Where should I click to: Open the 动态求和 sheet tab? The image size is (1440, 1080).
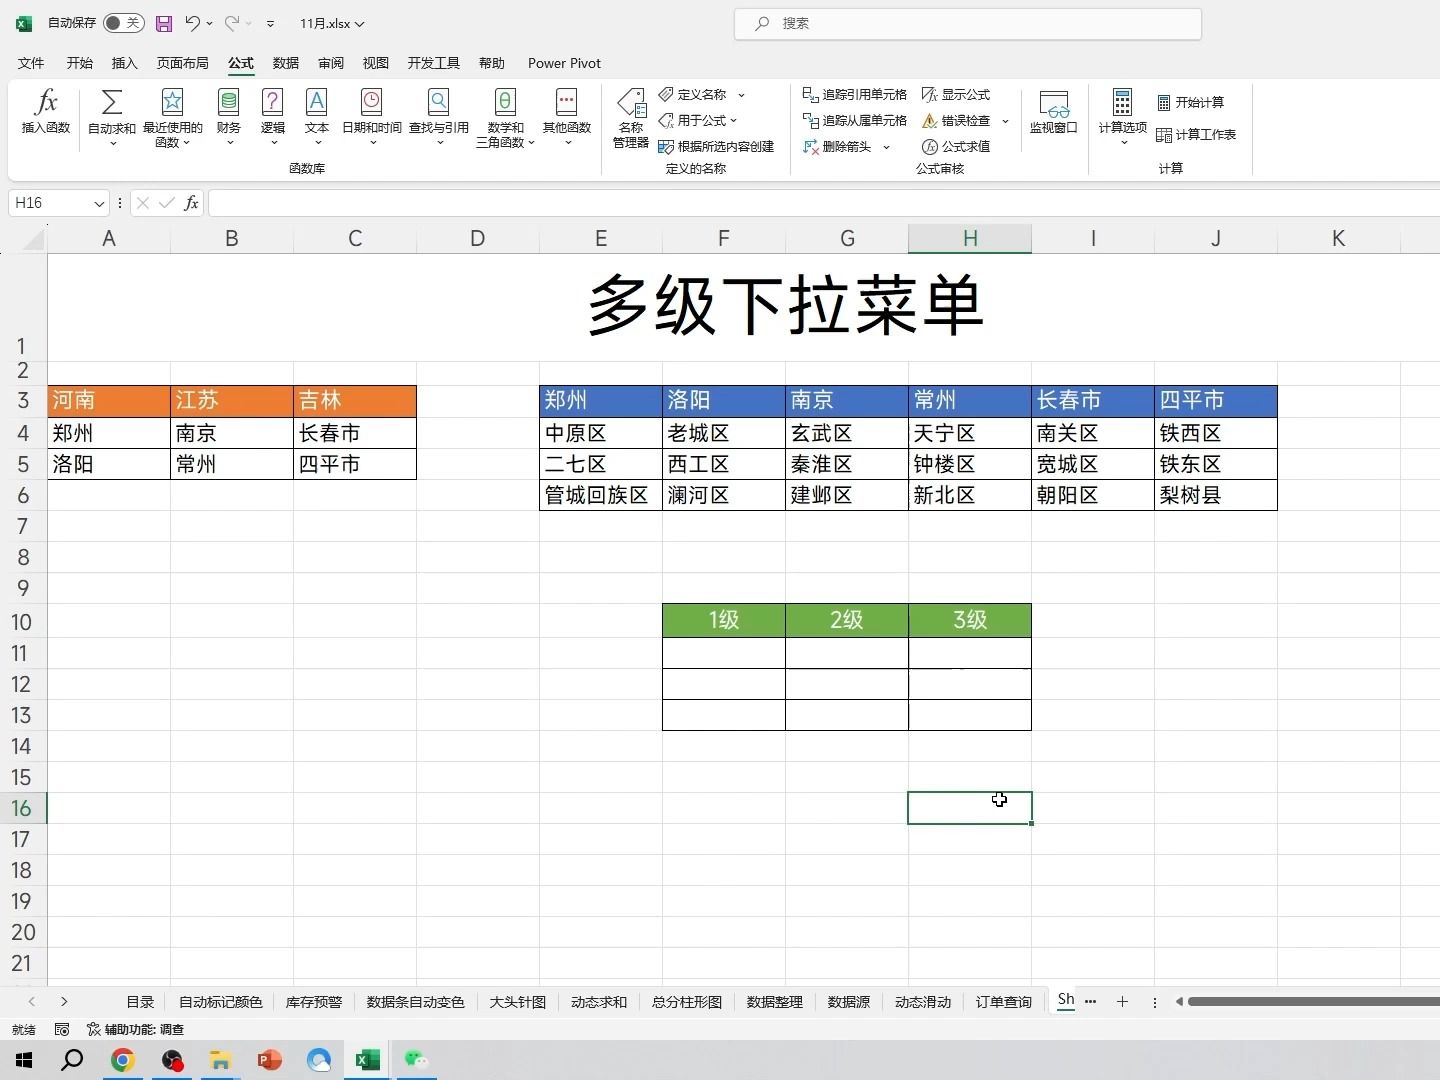click(599, 1002)
